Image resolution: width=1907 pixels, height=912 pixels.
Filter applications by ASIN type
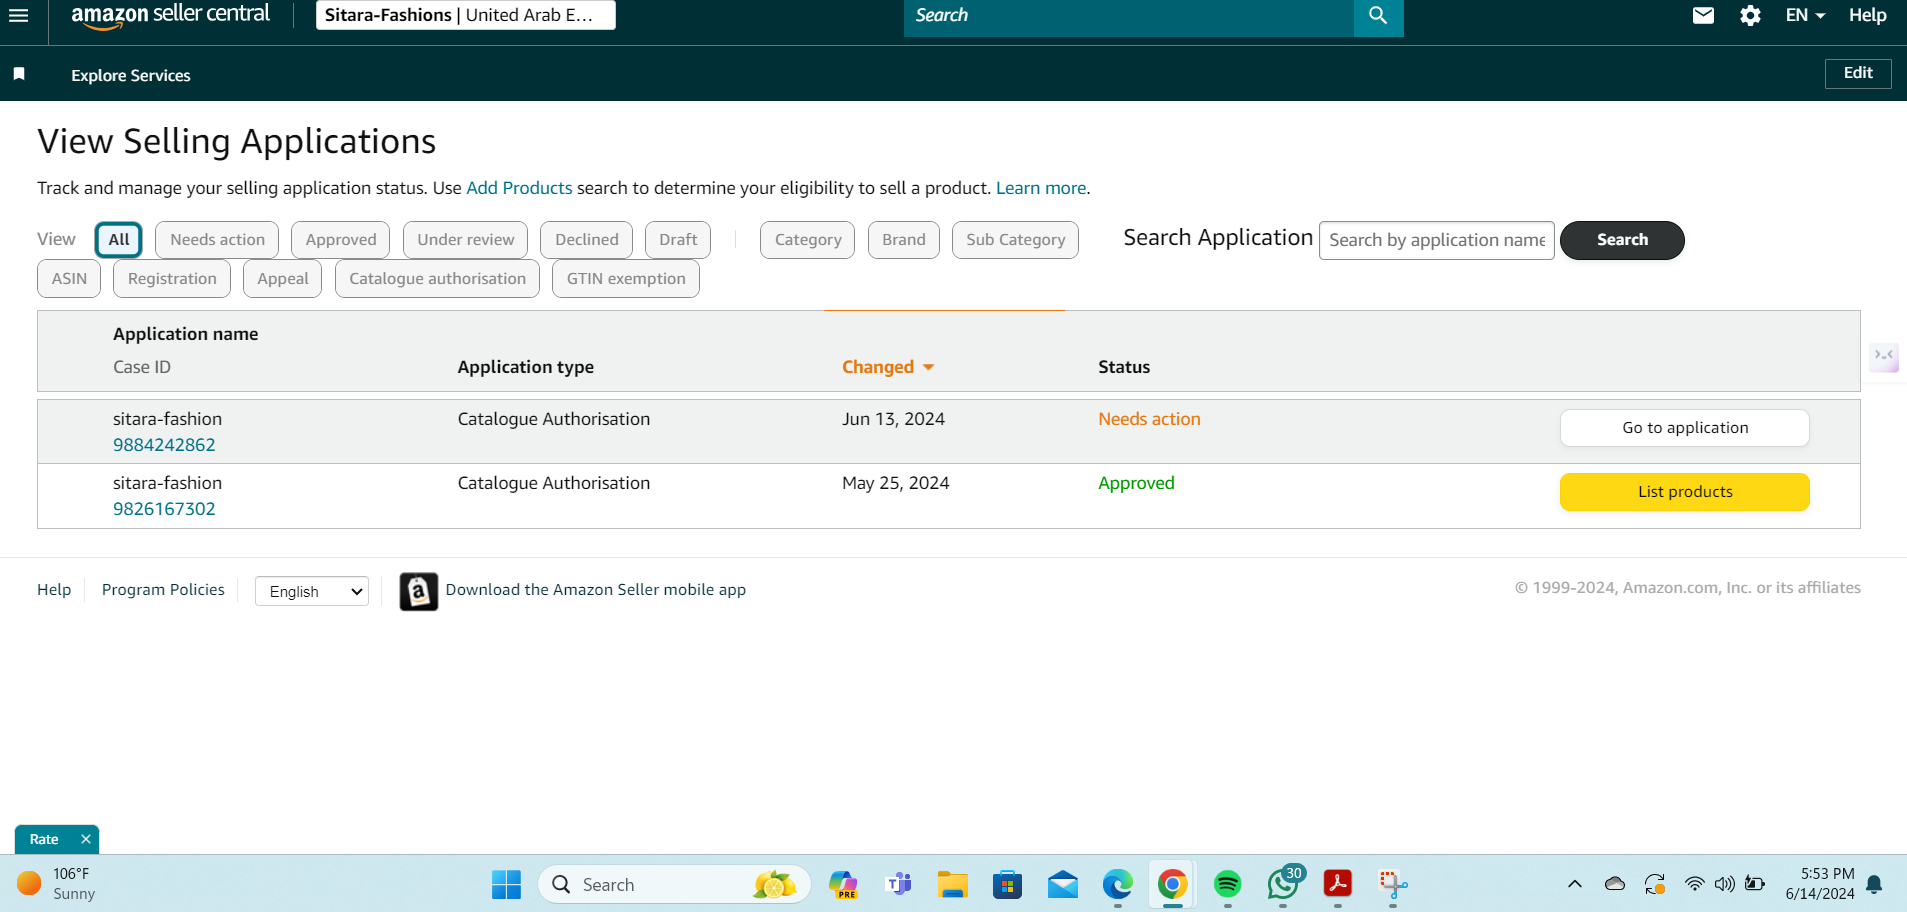tap(69, 279)
